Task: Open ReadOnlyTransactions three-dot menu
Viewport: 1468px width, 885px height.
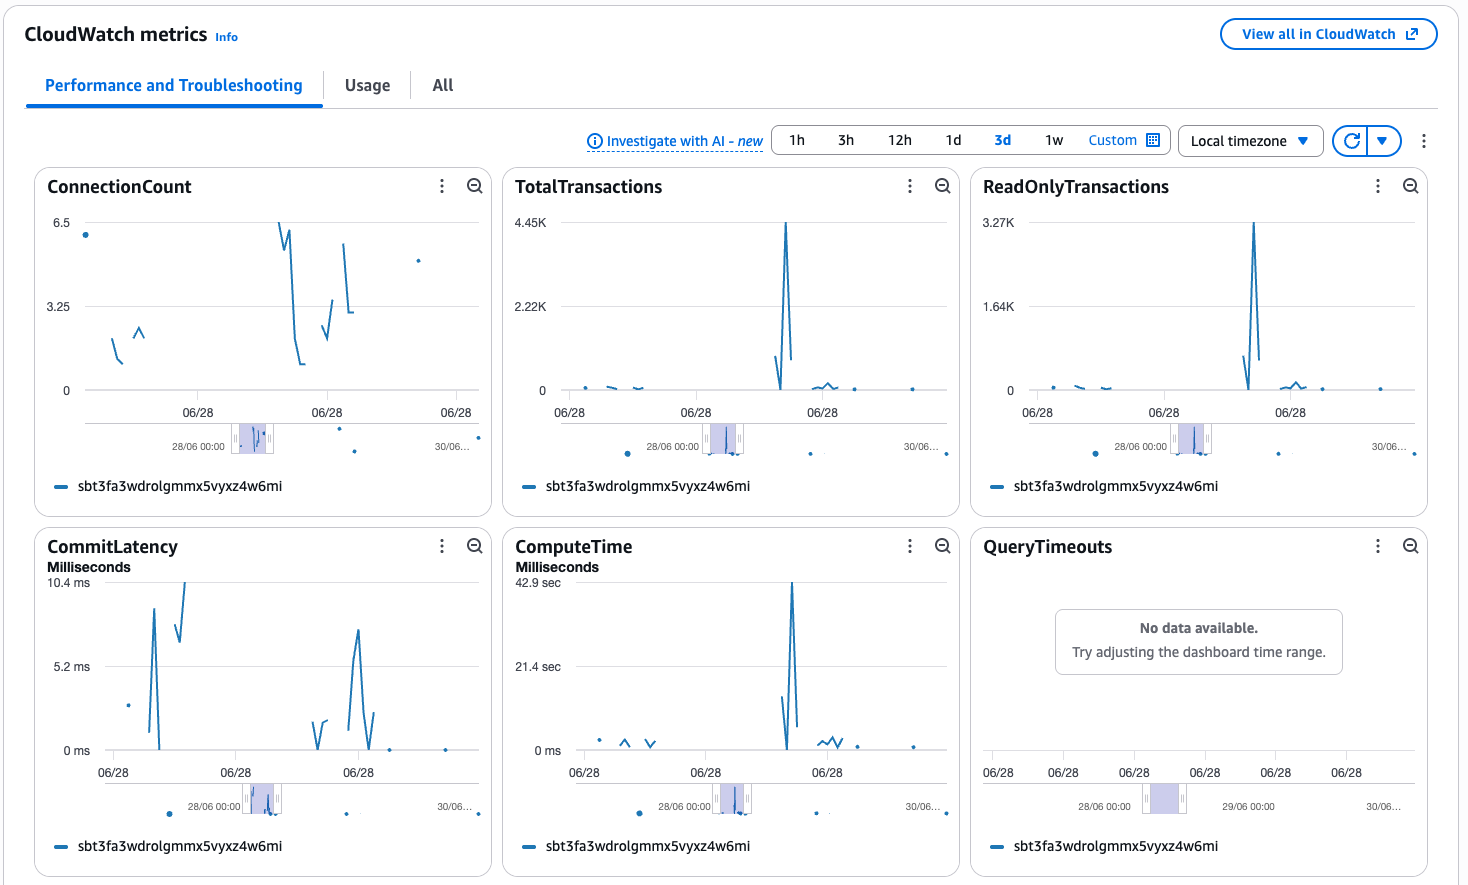Action: tap(1378, 186)
